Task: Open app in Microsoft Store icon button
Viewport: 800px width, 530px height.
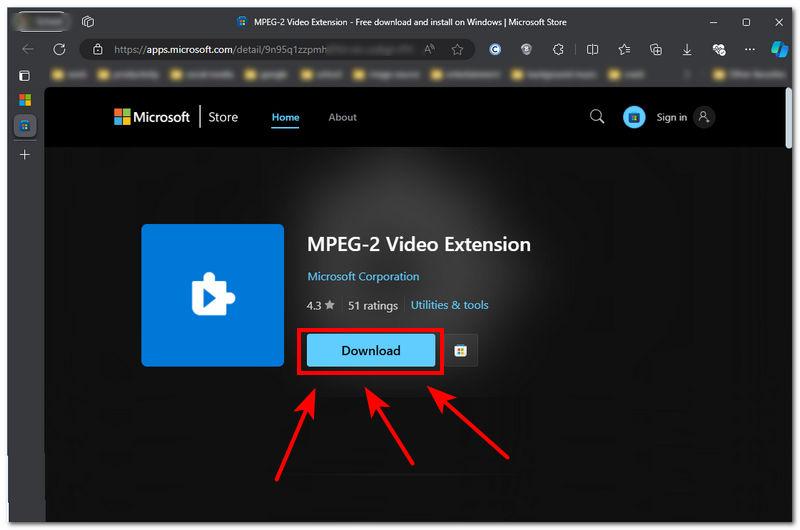Action: (460, 351)
